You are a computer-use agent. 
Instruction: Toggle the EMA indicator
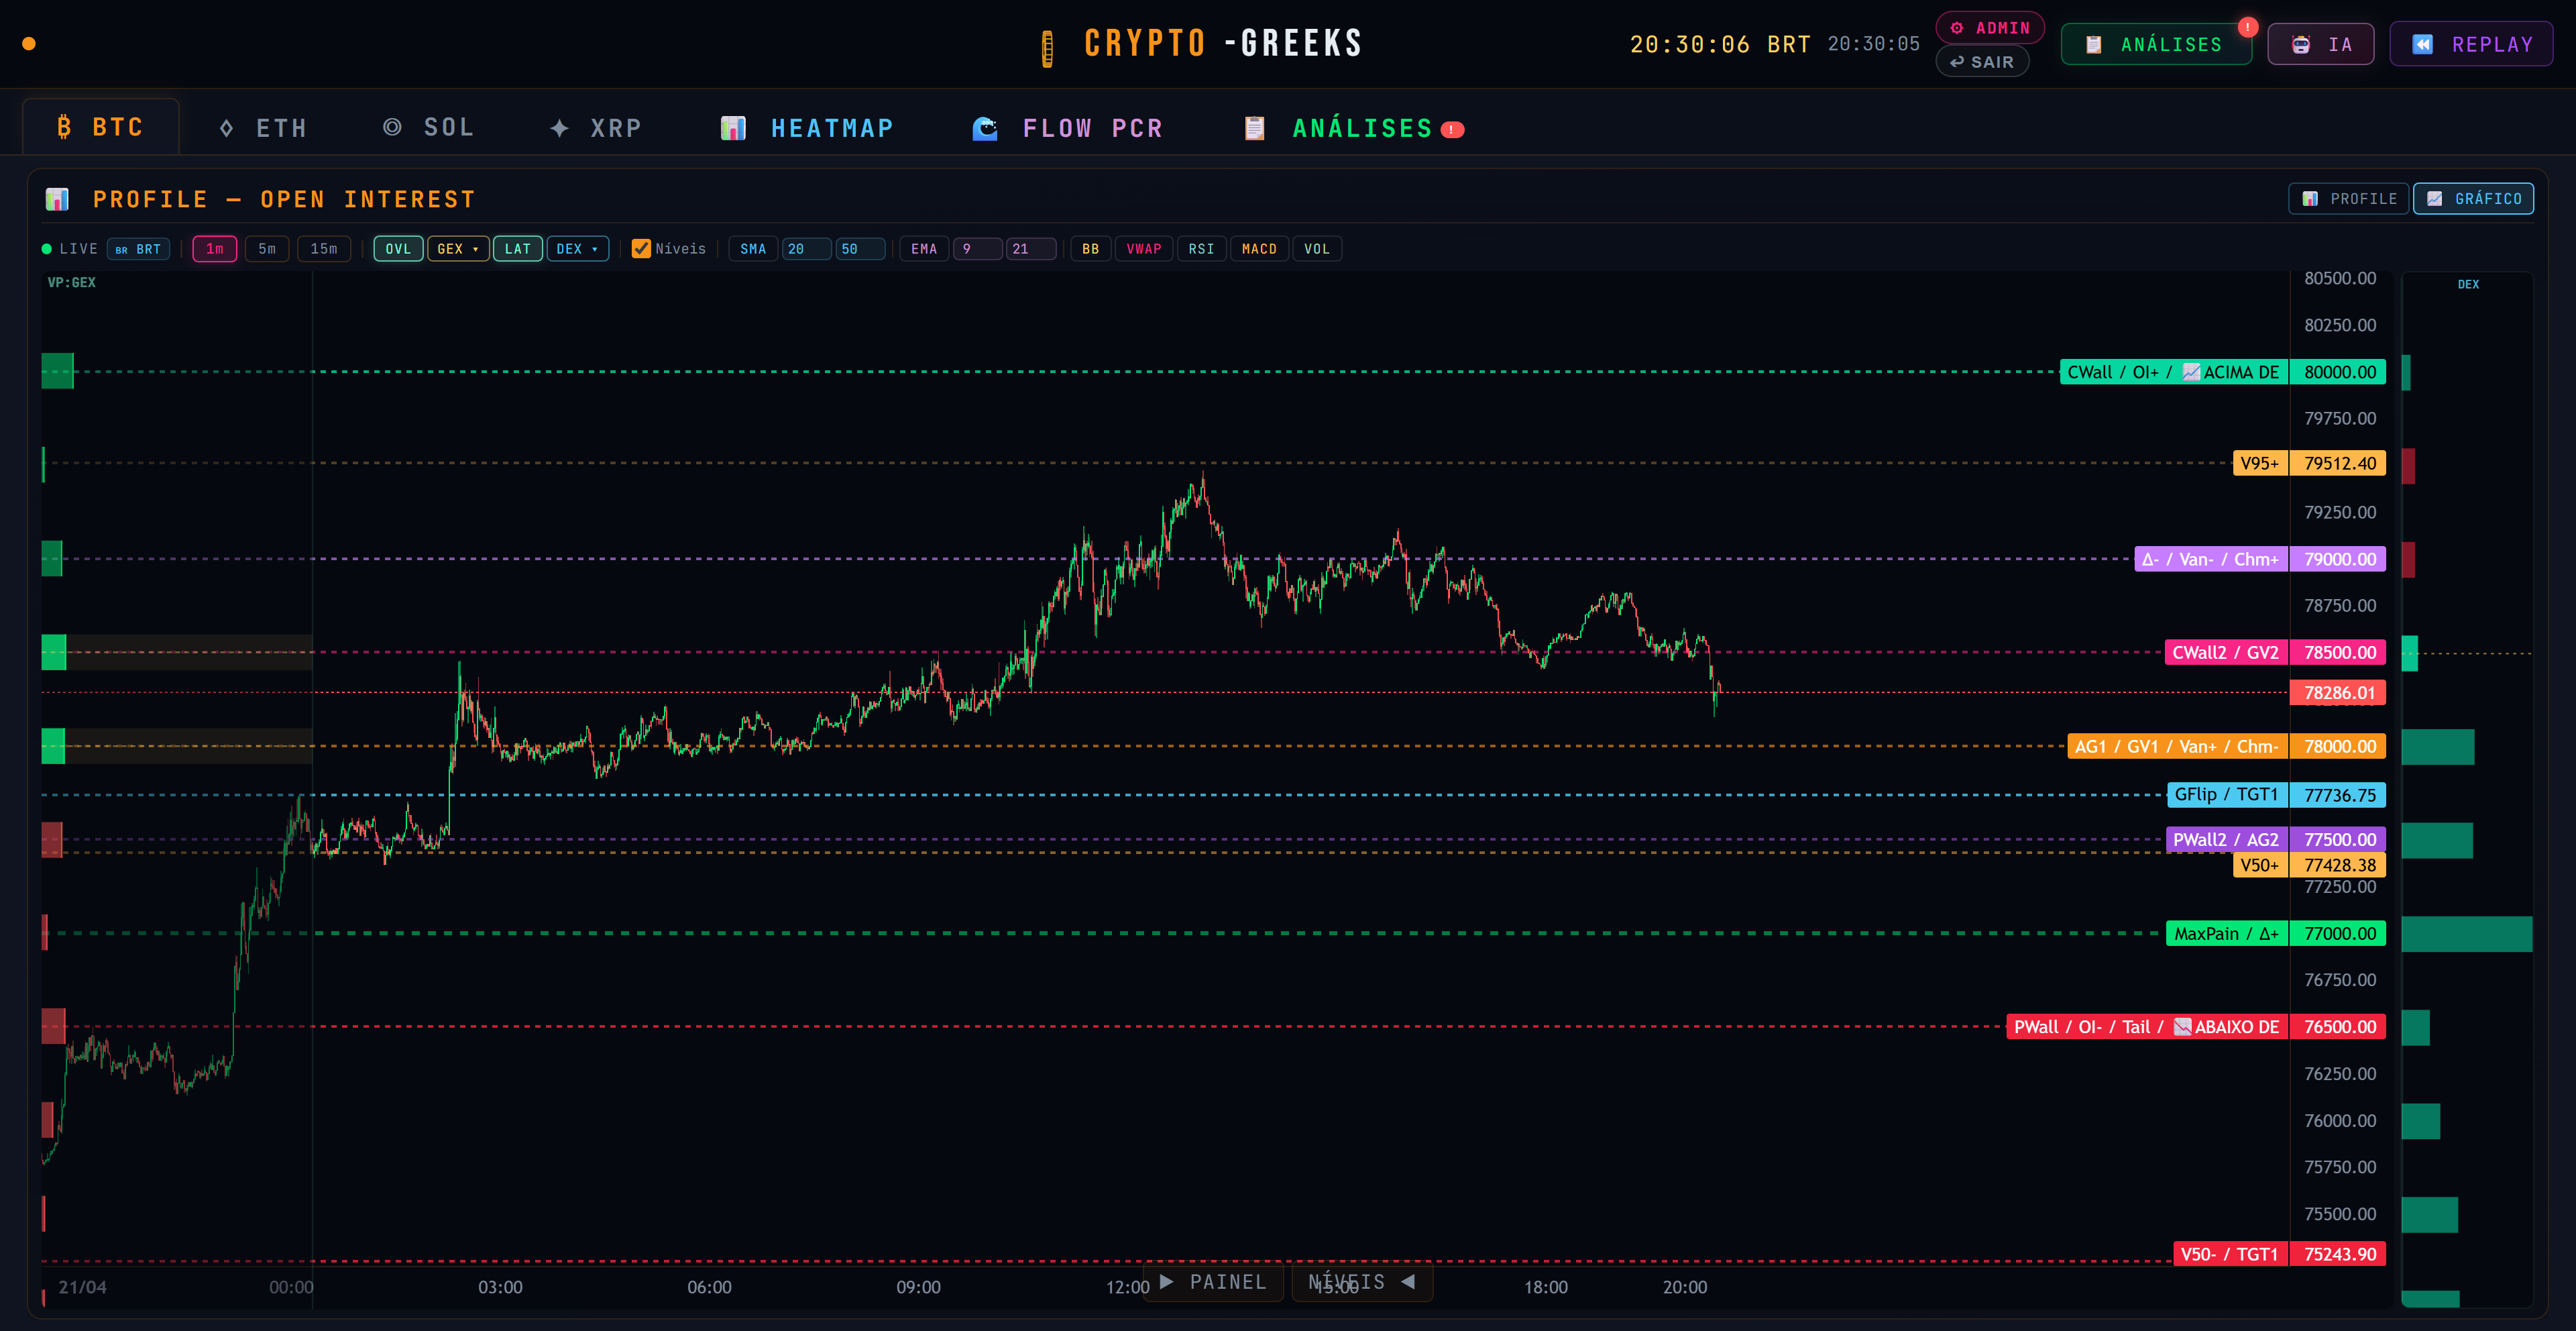coord(924,249)
